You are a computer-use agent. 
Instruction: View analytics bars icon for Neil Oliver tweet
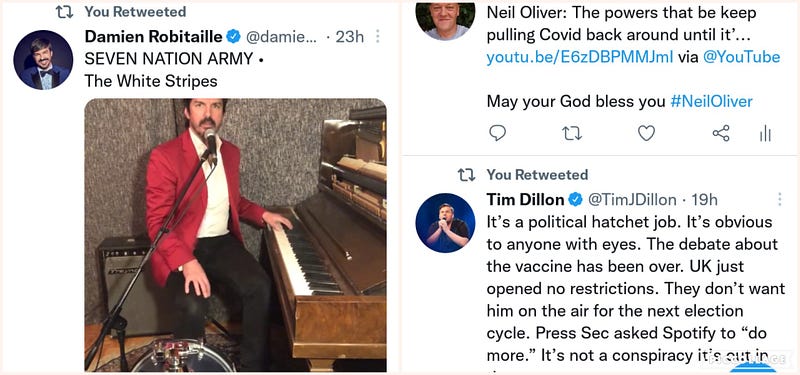(x=765, y=134)
